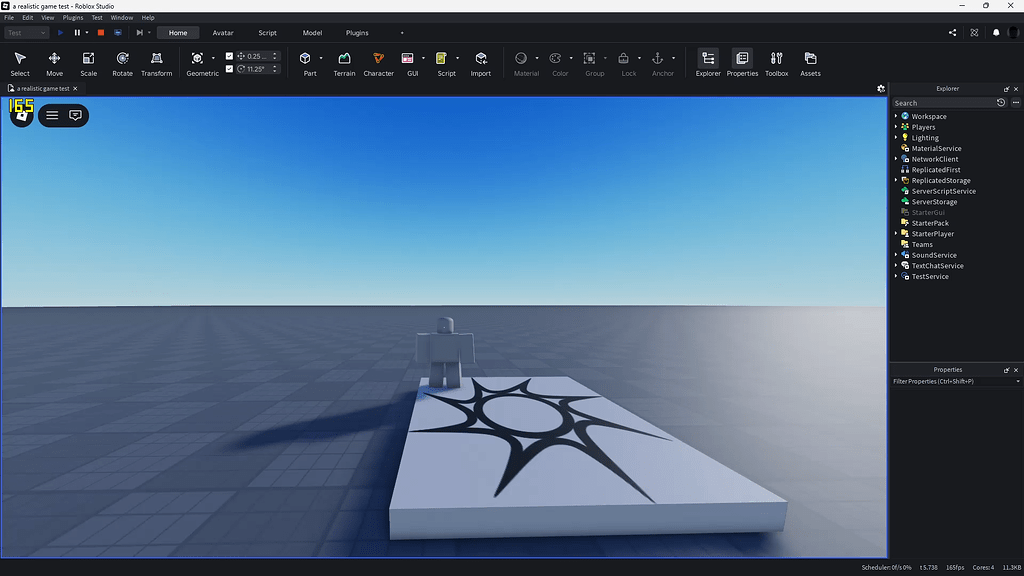Select StarterPack in Explorer
This screenshot has width=1024, height=576.
tap(929, 223)
